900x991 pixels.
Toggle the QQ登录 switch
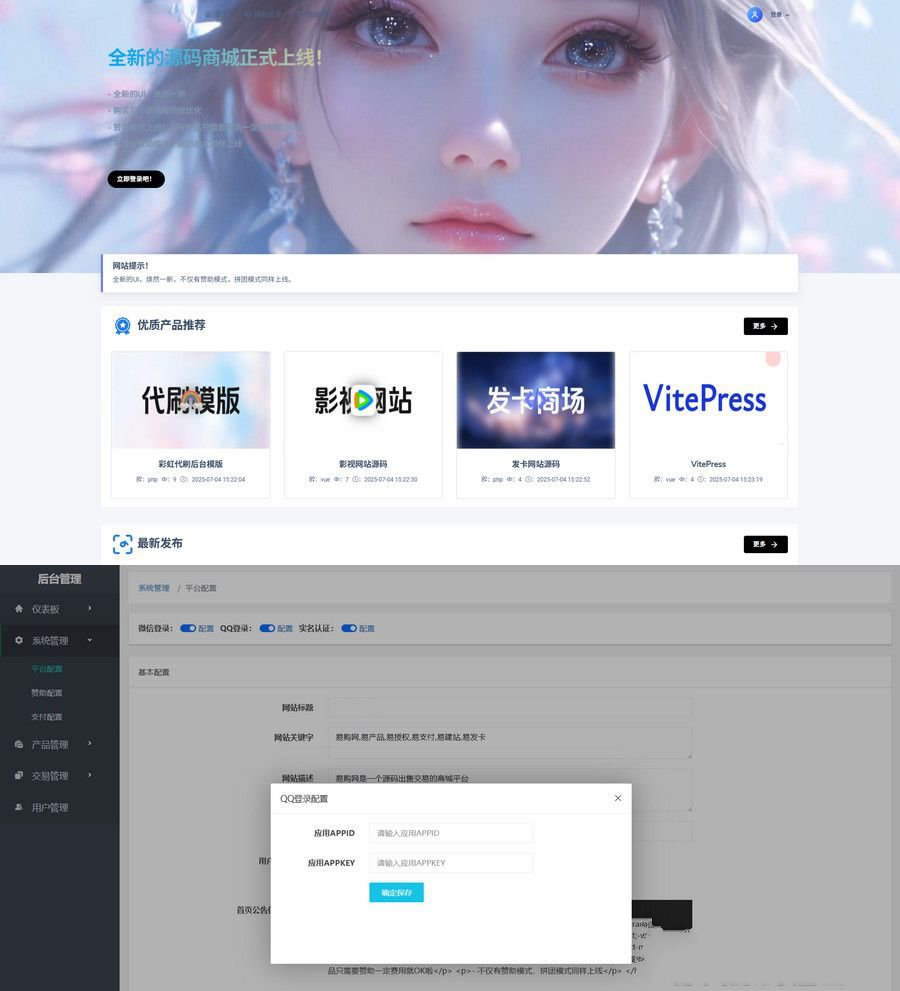click(x=267, y=629)
